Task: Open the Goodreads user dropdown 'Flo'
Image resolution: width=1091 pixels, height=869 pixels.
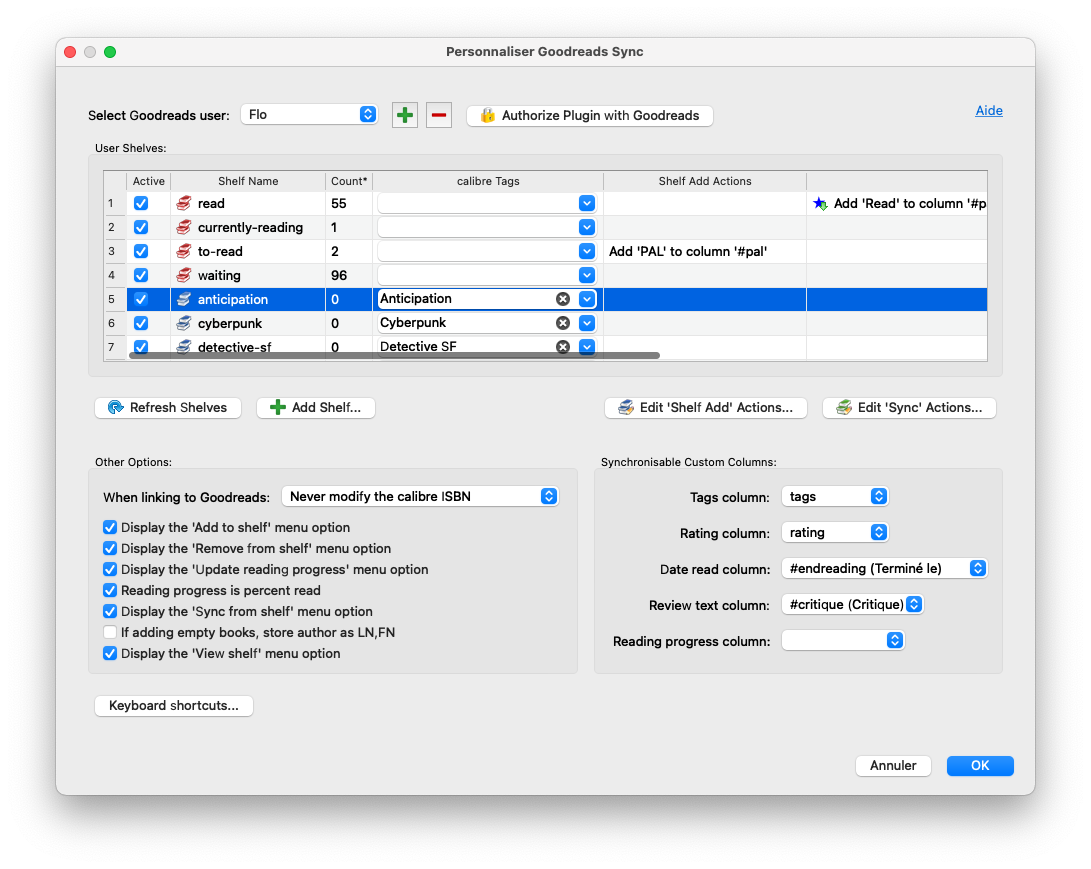Action: 309,114
